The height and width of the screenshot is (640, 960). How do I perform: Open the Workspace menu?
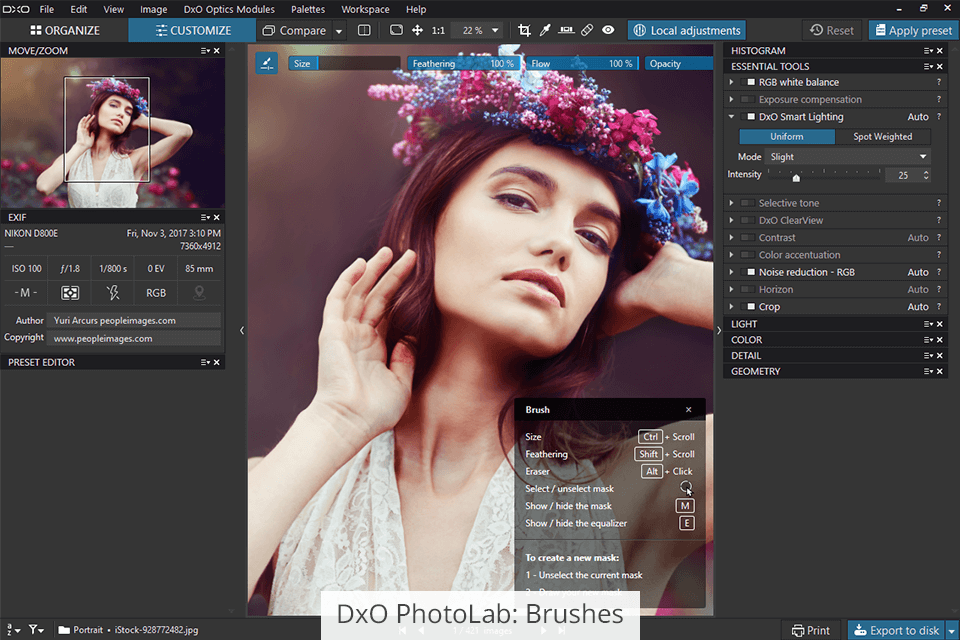tap(366, 9)
